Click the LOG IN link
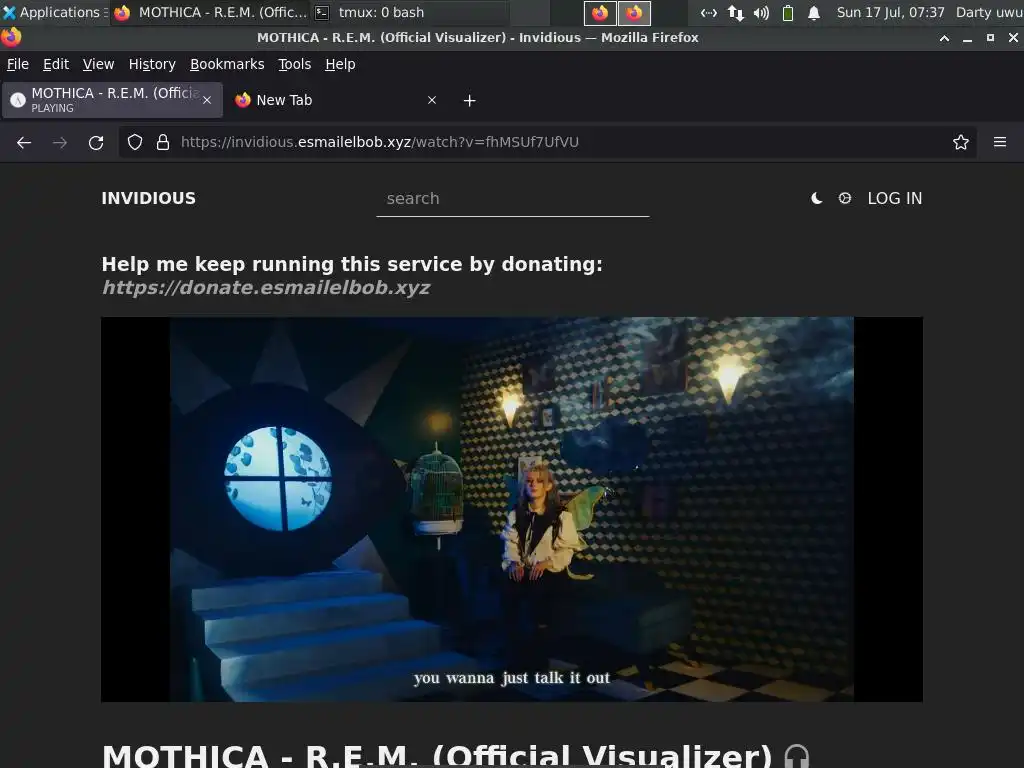Image resolution: width=1024 pixels, height=768 pixels. pyautogui.click(x=895, y=199)
